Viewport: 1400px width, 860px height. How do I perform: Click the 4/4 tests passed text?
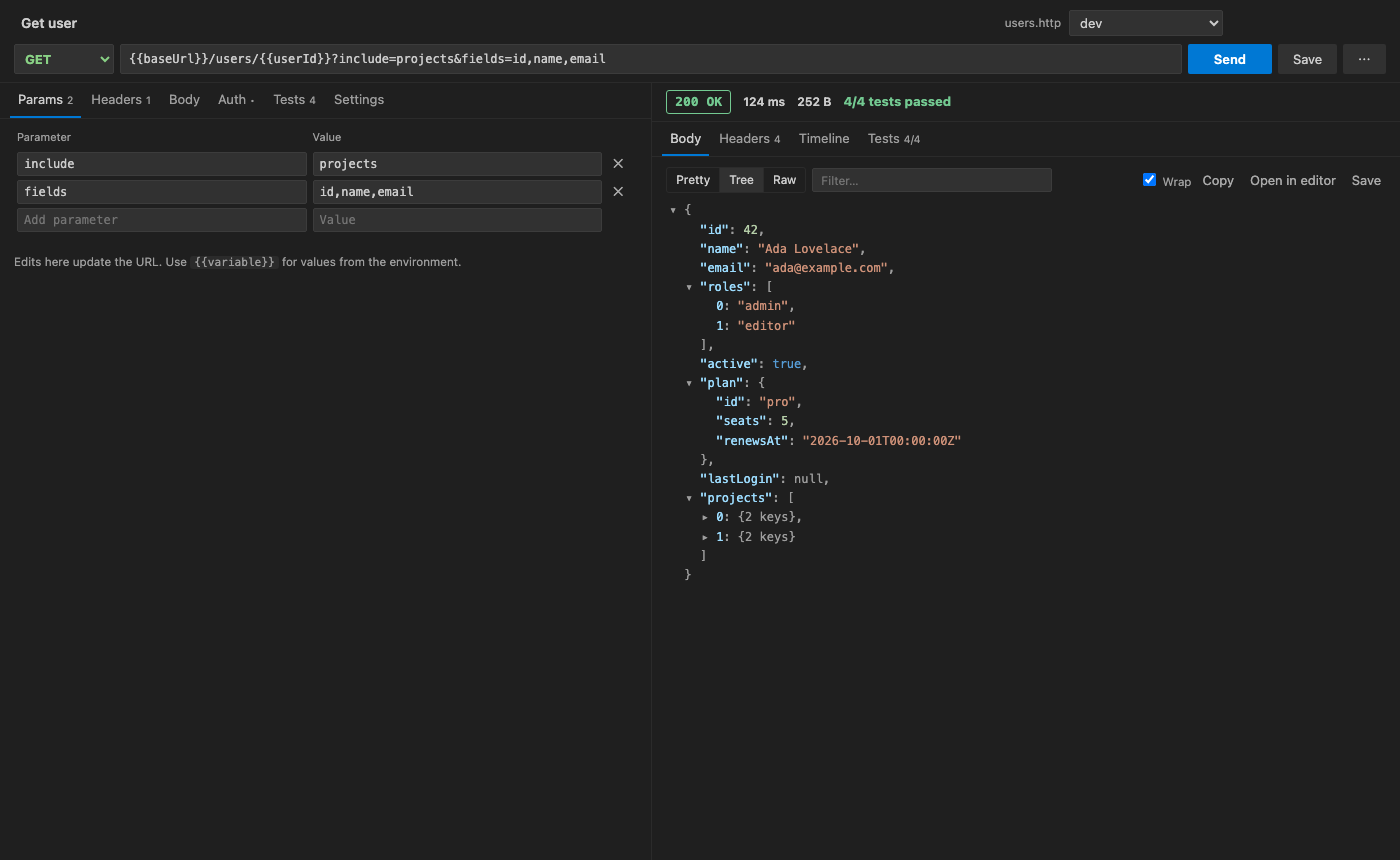coord(897,102)
